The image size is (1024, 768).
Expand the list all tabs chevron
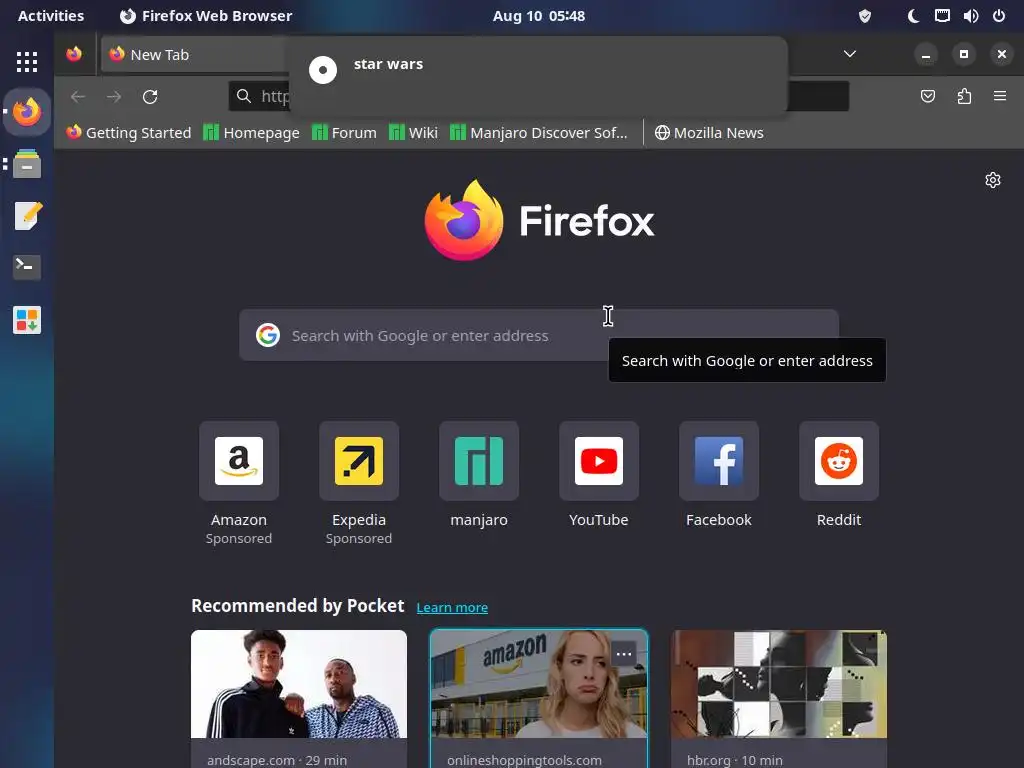(849, 54)
